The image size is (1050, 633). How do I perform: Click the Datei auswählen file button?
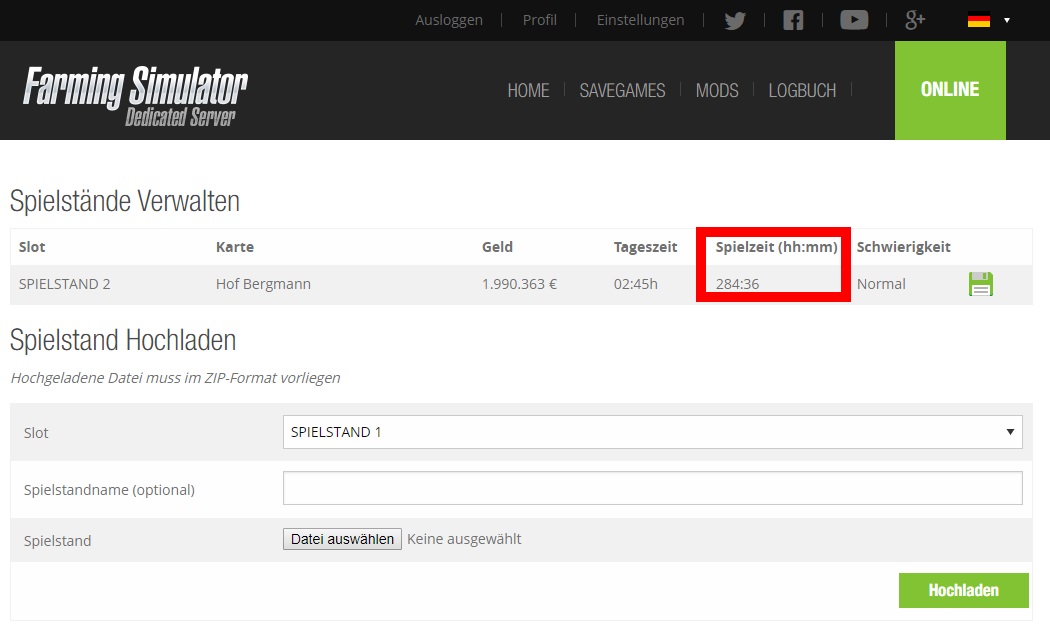pos(343,539)
